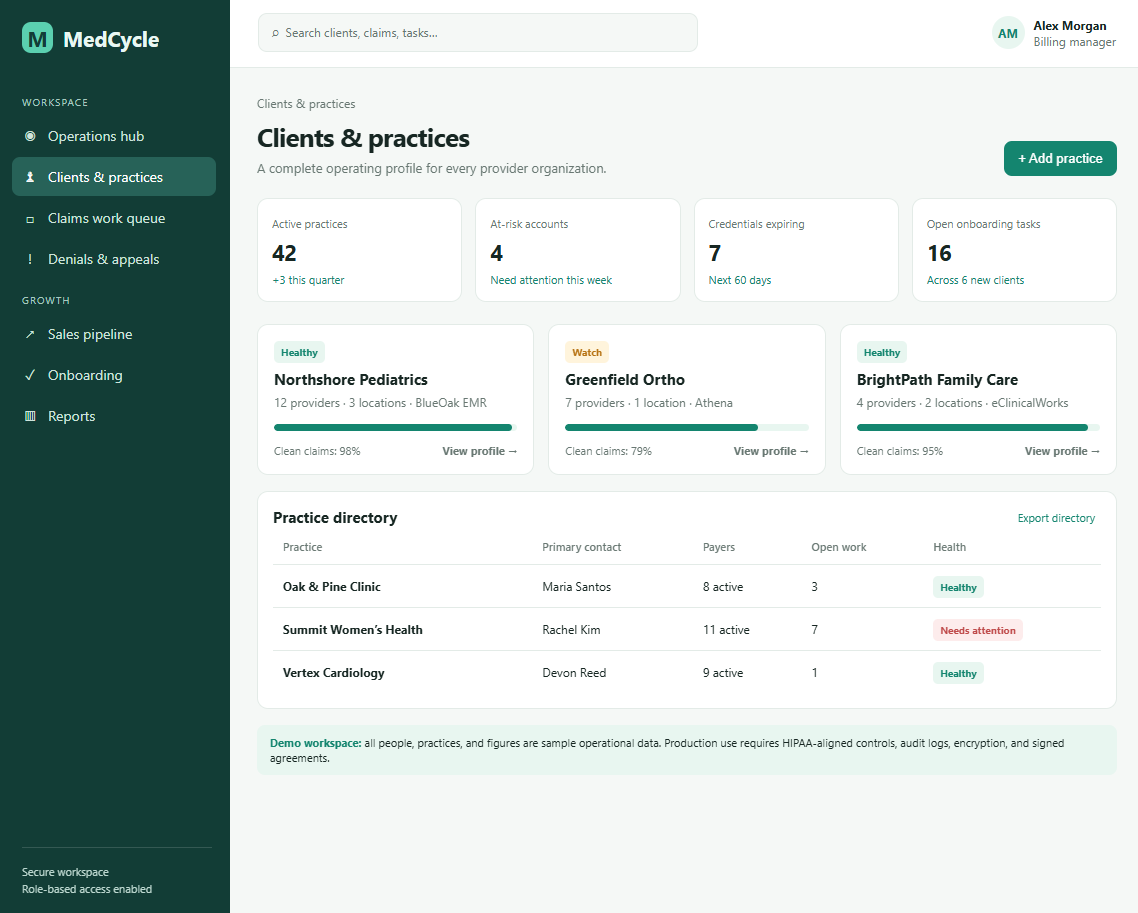Click the Clients & practices breadcrumb
1138x913 pixels.
pos(306,104)
